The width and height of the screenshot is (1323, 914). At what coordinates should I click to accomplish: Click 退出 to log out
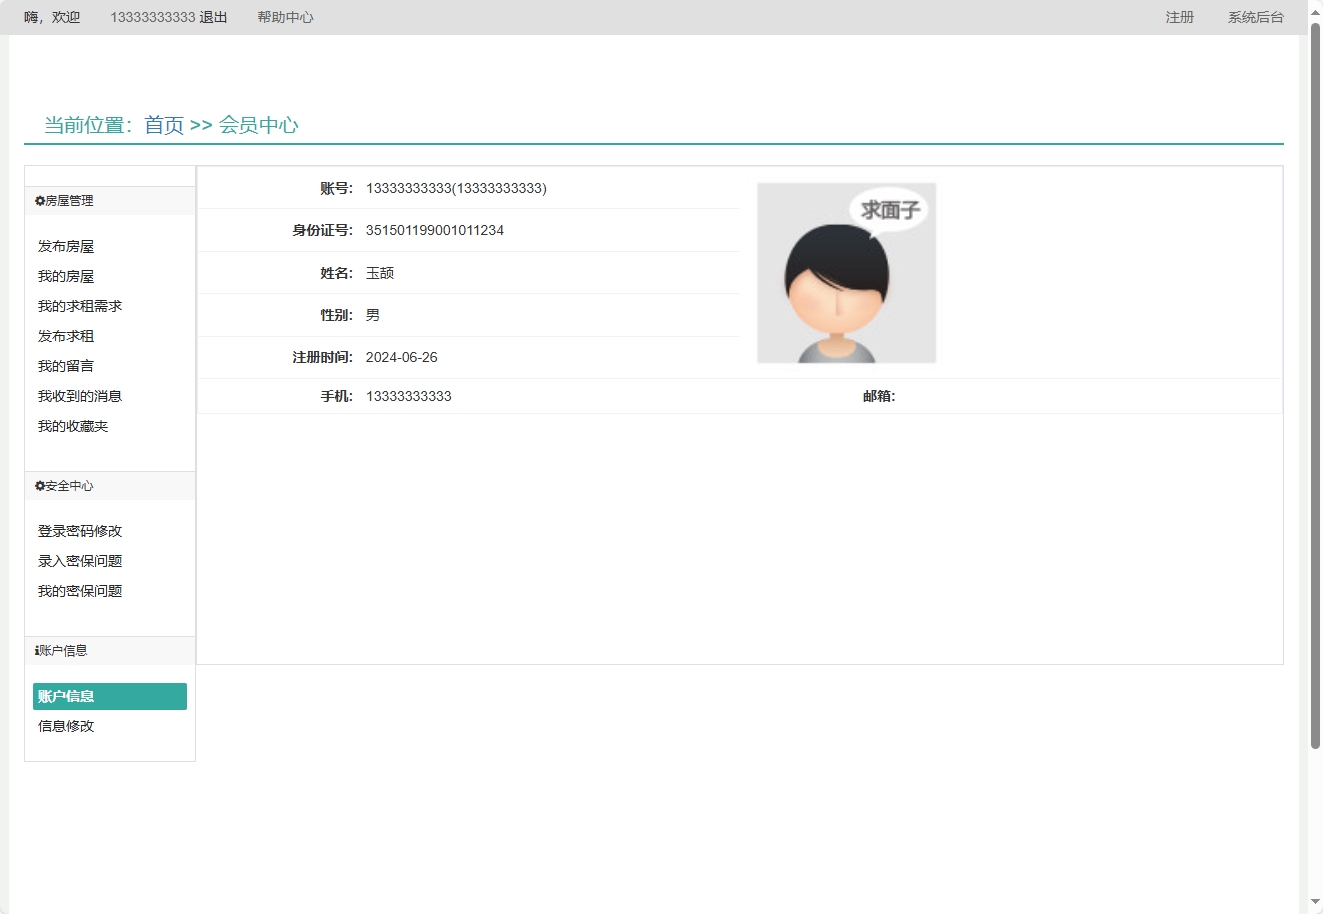tap(214, 17)
